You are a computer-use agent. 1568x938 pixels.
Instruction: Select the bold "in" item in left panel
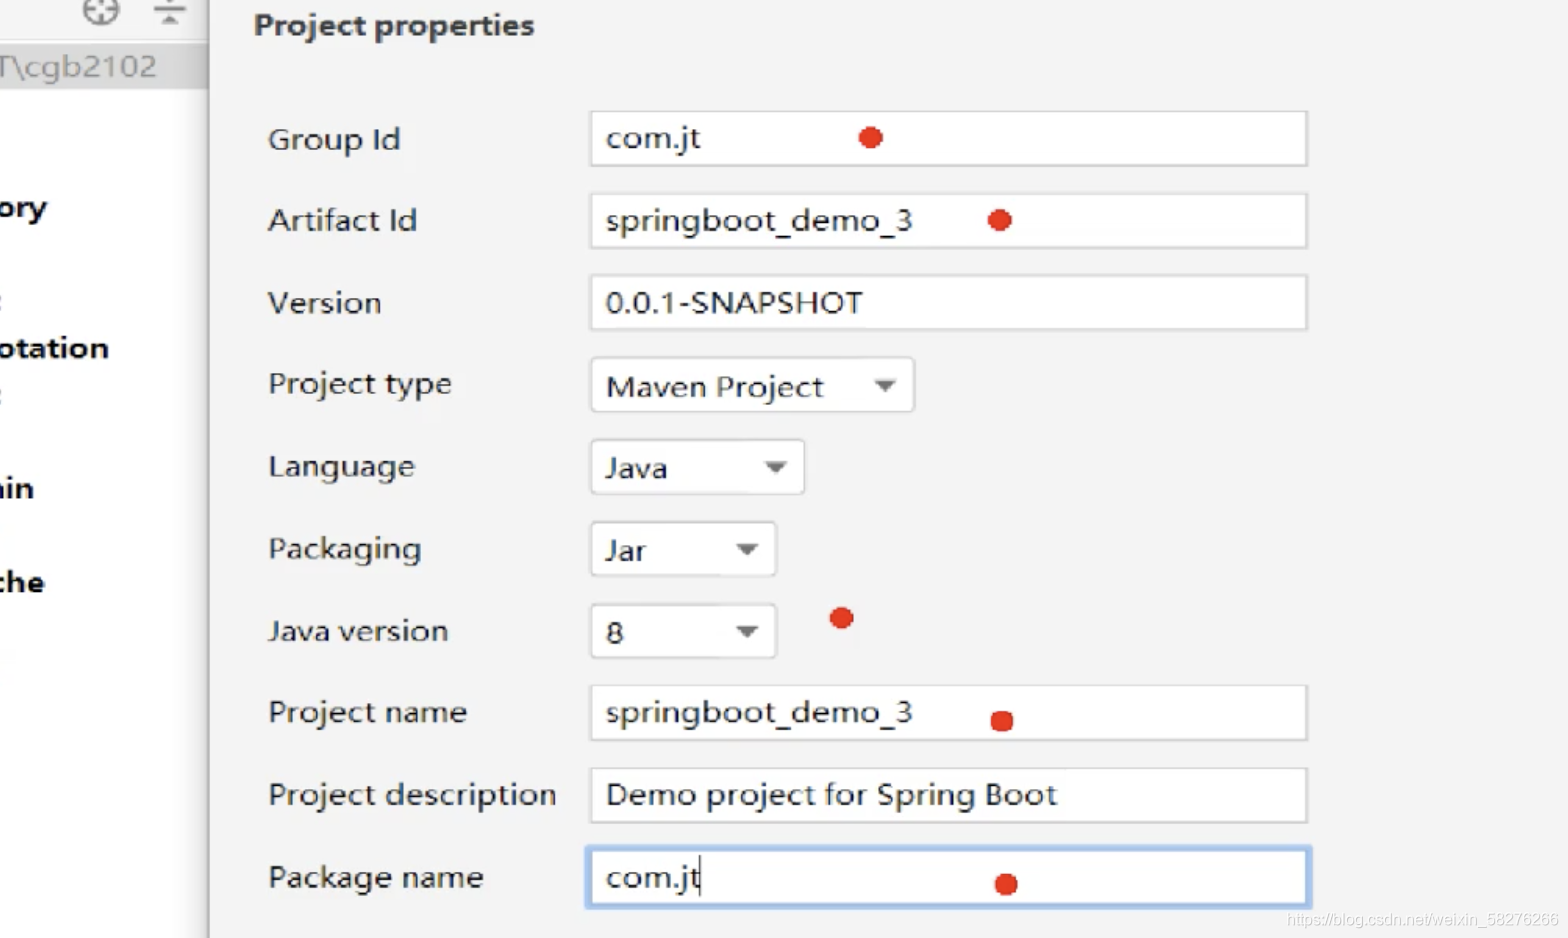(x=17, y=488)
